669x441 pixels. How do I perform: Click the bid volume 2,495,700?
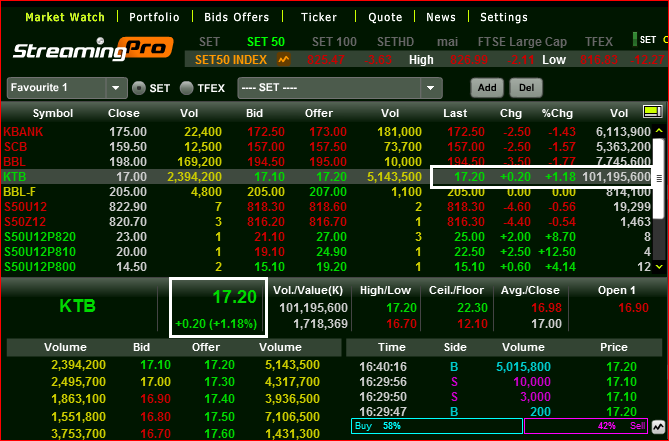[x=79, y=382]
